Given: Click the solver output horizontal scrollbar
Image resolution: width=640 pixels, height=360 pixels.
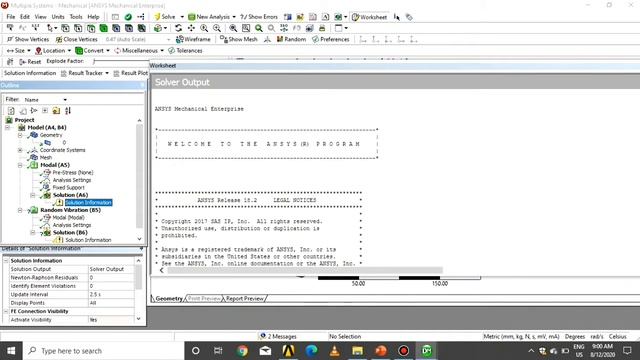Looking at the screenshot, I should pyautogui.click(x=305, y=270).
